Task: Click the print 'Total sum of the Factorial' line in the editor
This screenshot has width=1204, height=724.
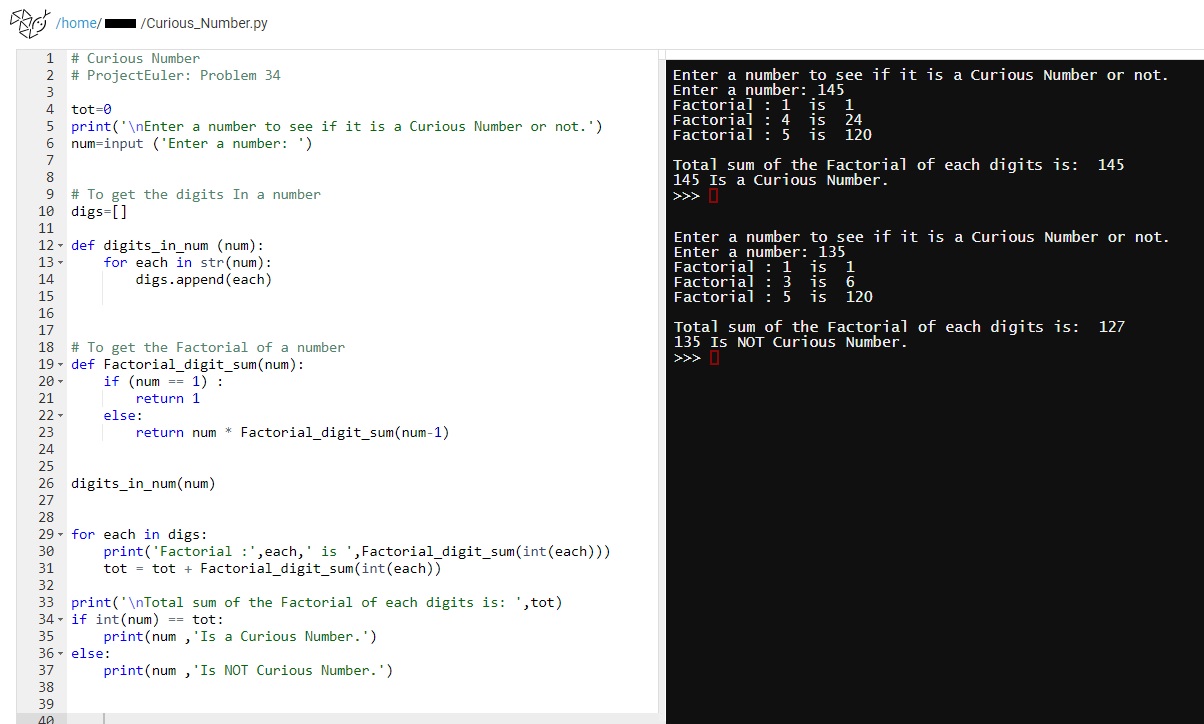Action: point(317,602)
